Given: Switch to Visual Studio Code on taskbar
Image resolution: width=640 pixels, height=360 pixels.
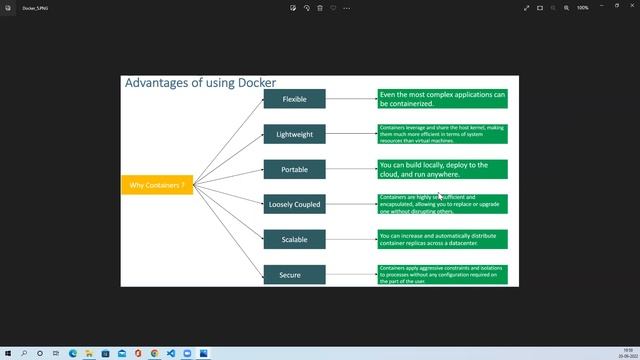Looking at the screenshot, I should pos(171,353).
